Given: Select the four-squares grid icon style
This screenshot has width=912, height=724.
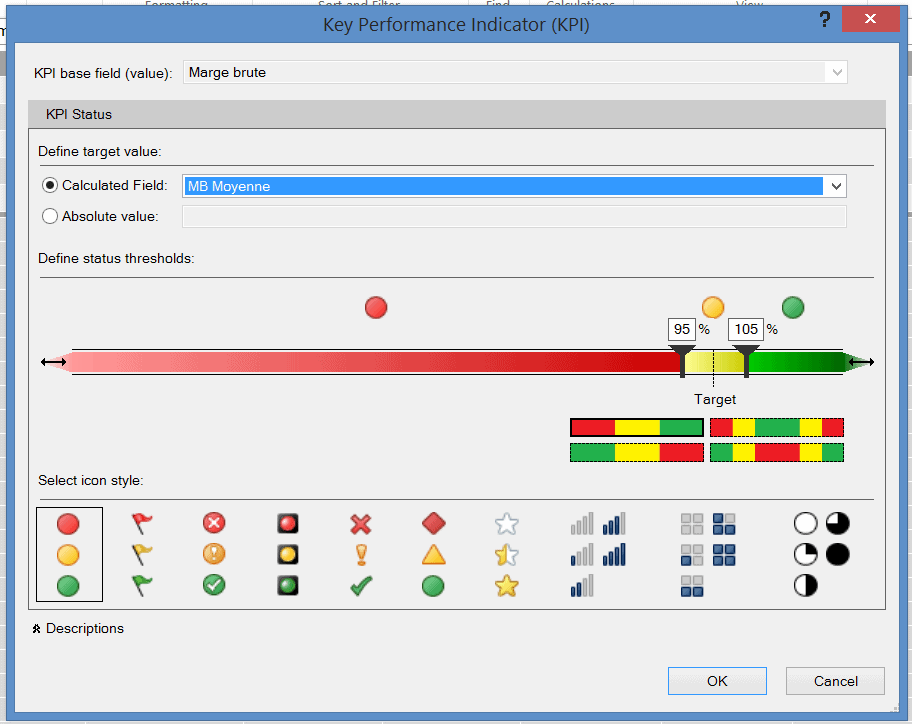Looking at the screenshot, I should (708, 554).
